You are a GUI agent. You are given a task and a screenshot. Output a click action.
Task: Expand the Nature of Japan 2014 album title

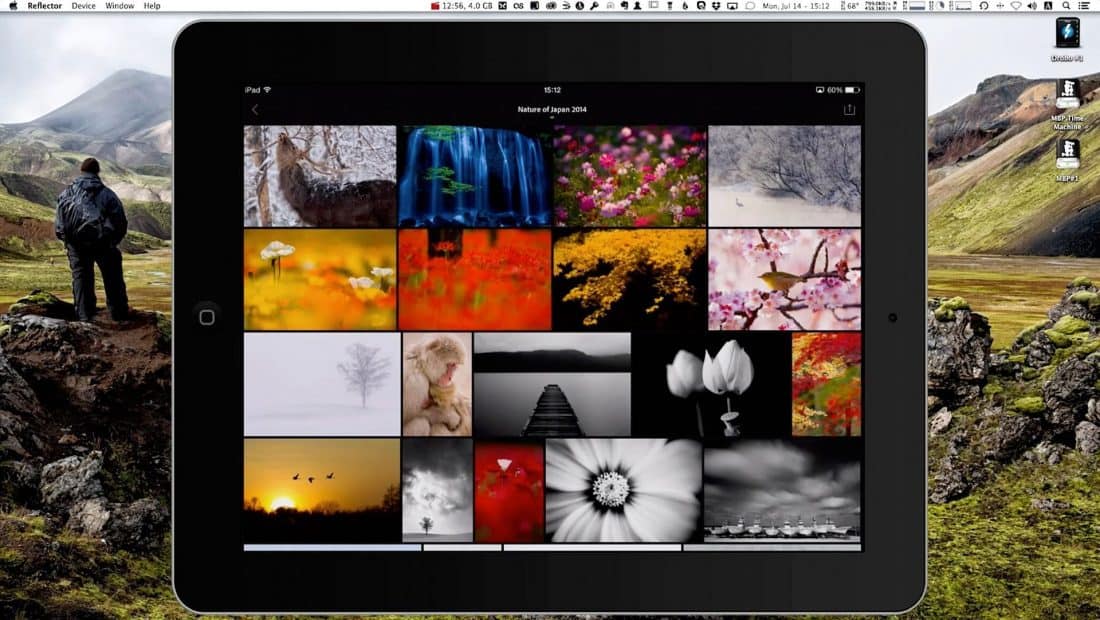point(551,110)
